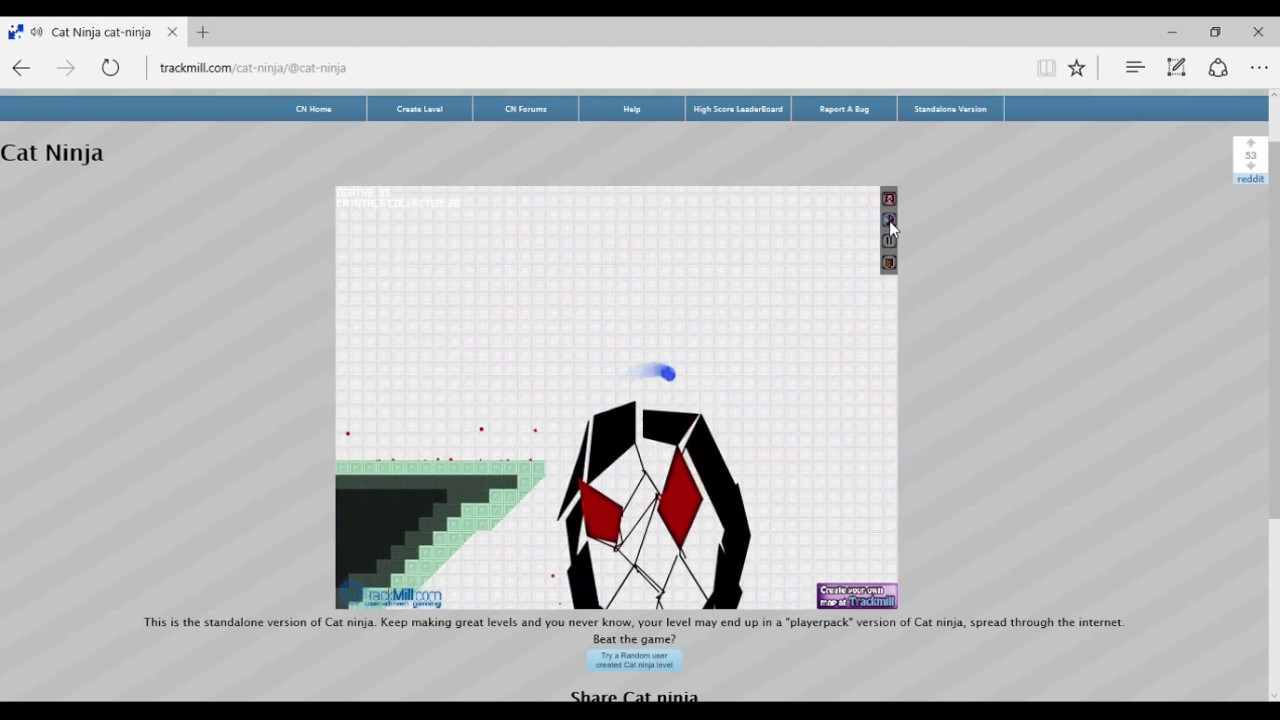
Task: Open High Score LeaderBoard menu item
Action: pyautogui.click(x=738, y=109)
